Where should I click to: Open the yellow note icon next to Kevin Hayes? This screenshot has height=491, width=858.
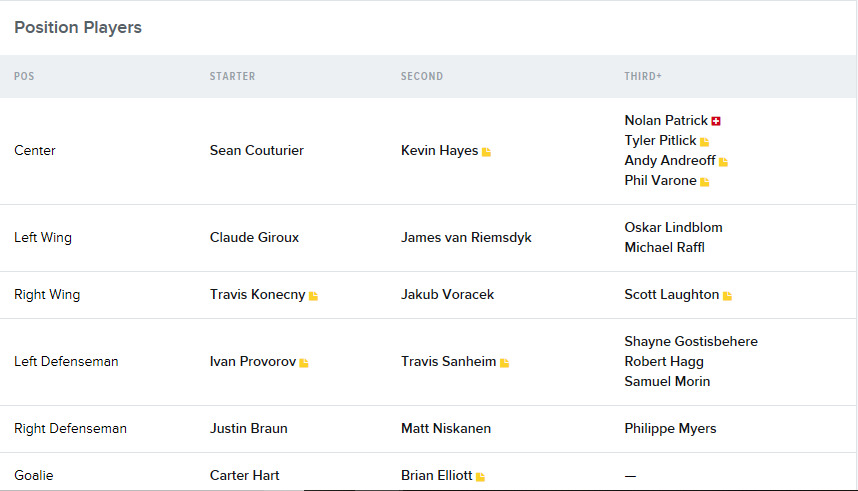point(486,152)
